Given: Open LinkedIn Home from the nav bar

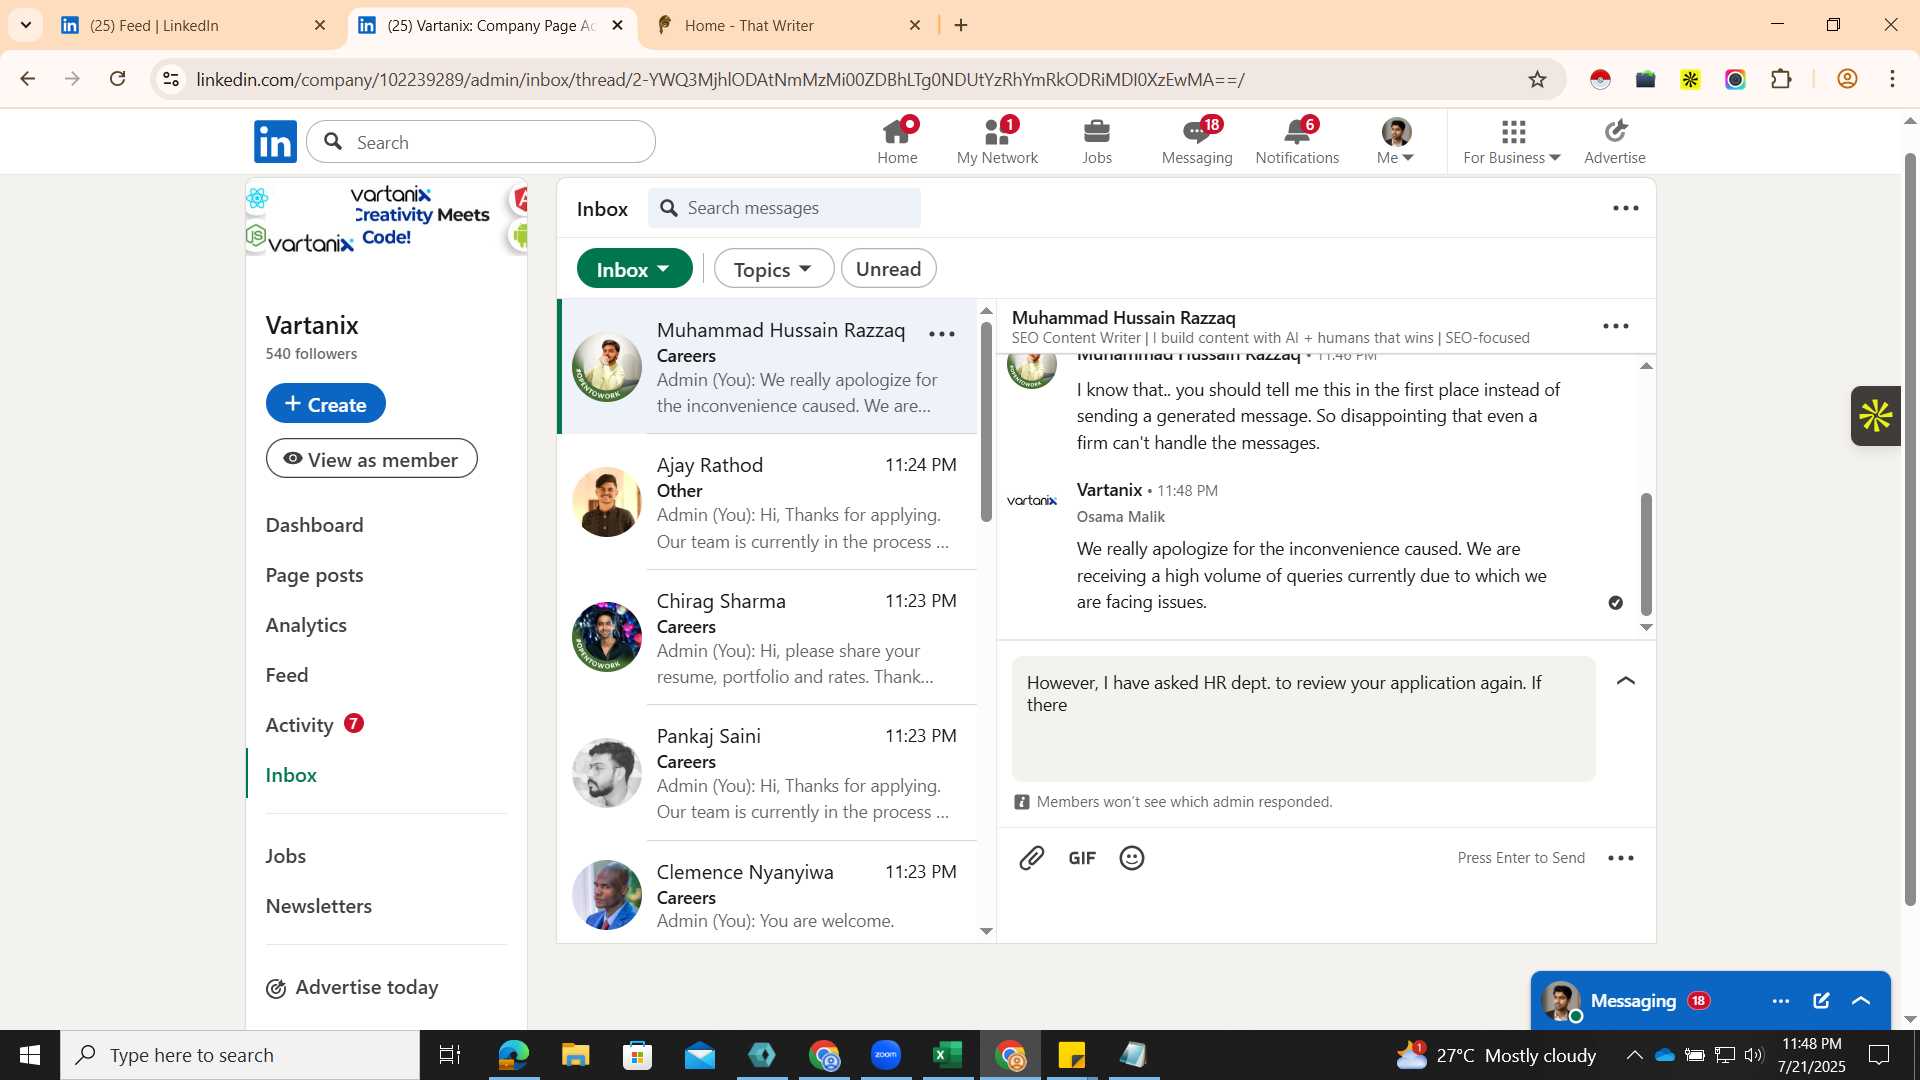Looking at the screenshot, I should tap(897, 141).
